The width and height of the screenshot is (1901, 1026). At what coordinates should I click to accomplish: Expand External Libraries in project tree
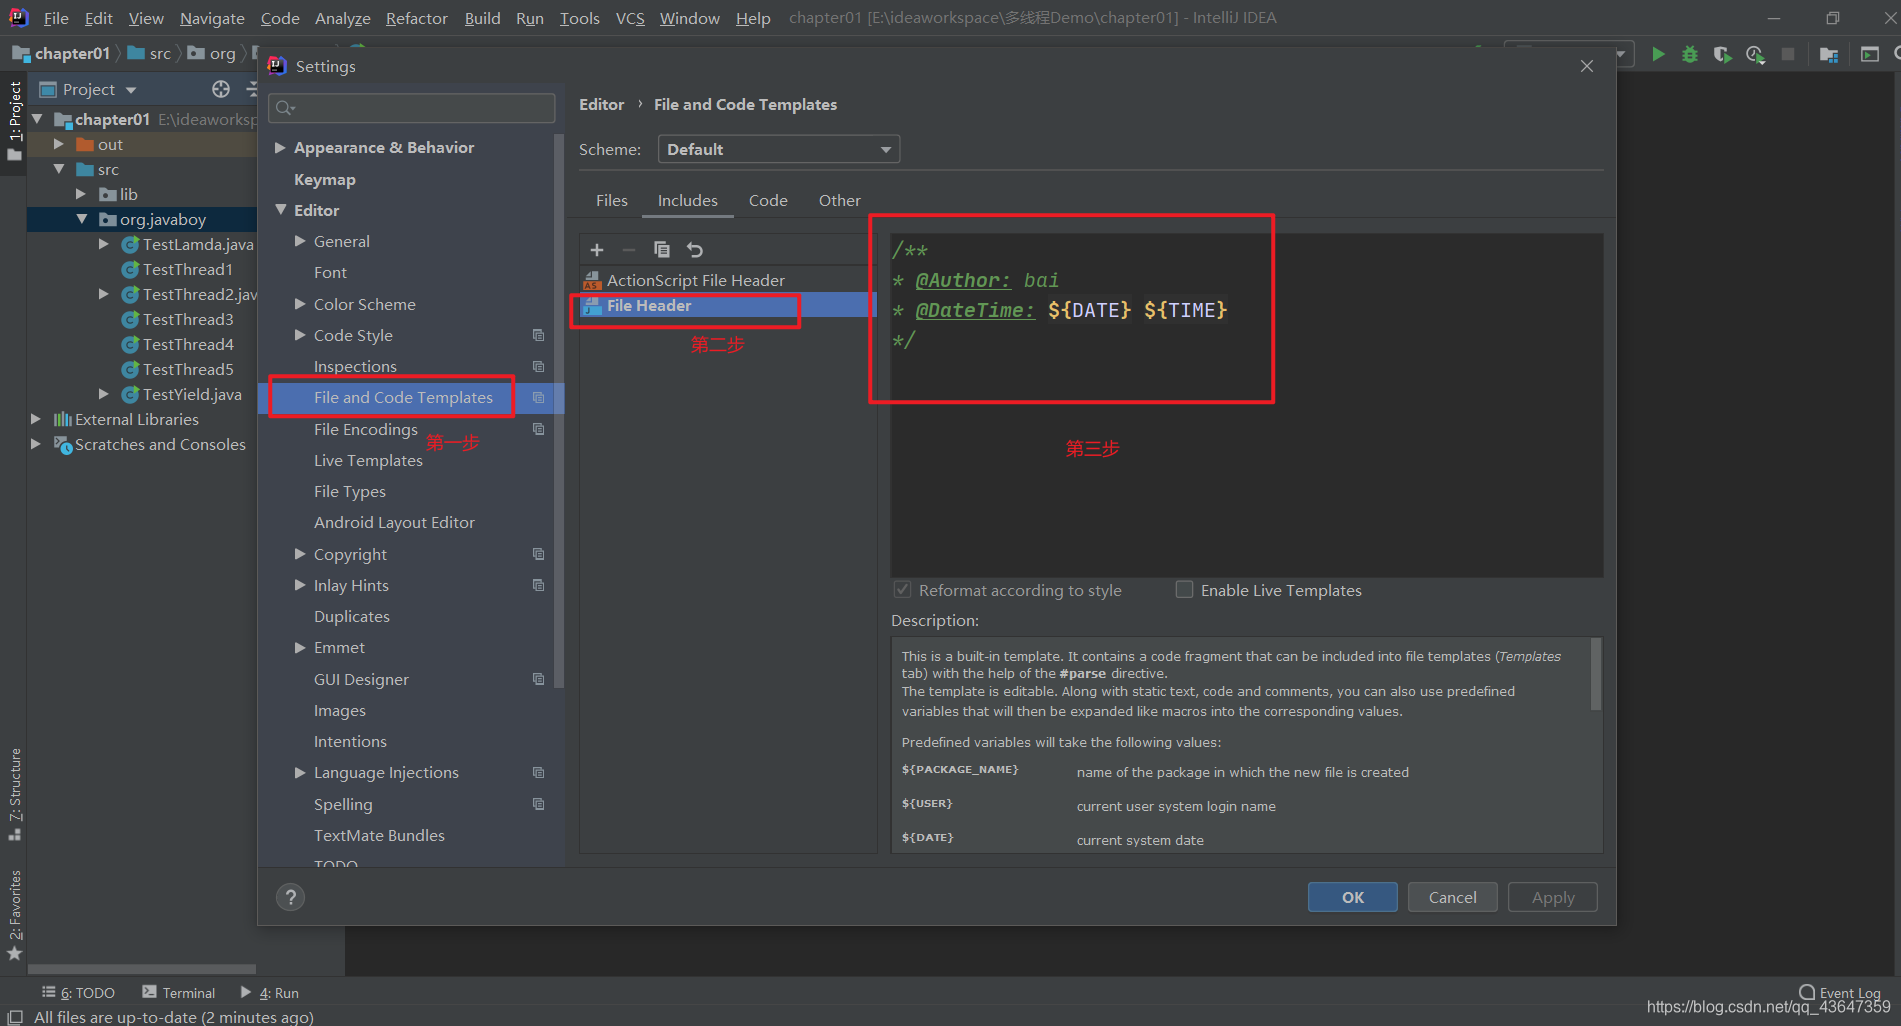pos(36,419)
